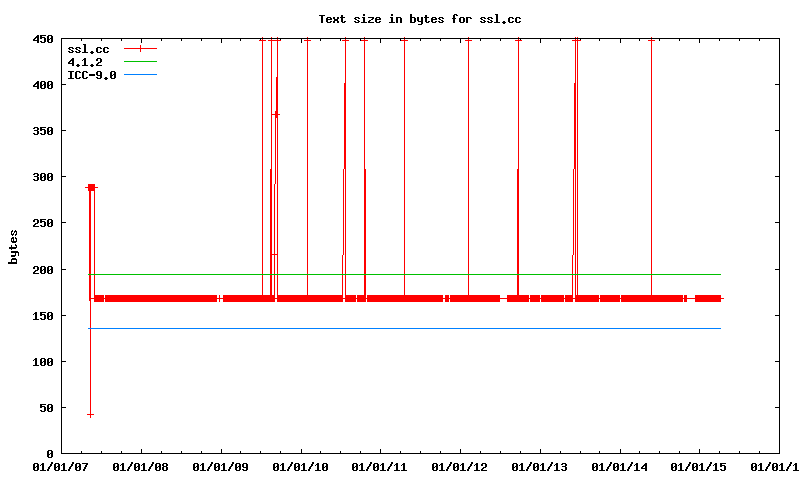Screen dimensions: 800x480
Task: Click the lowest red data point near 42 bytes
Action: pyautogui.click(x=90, y=414)
